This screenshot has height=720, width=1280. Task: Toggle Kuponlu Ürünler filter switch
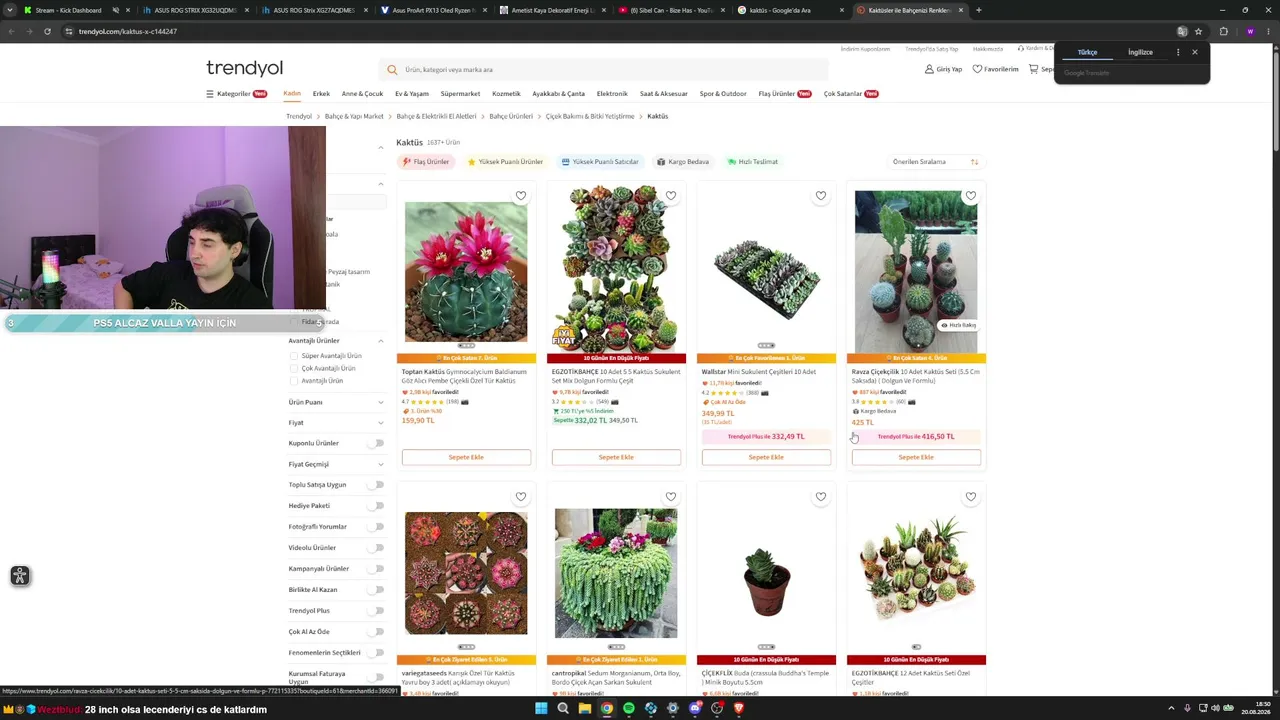376,443
